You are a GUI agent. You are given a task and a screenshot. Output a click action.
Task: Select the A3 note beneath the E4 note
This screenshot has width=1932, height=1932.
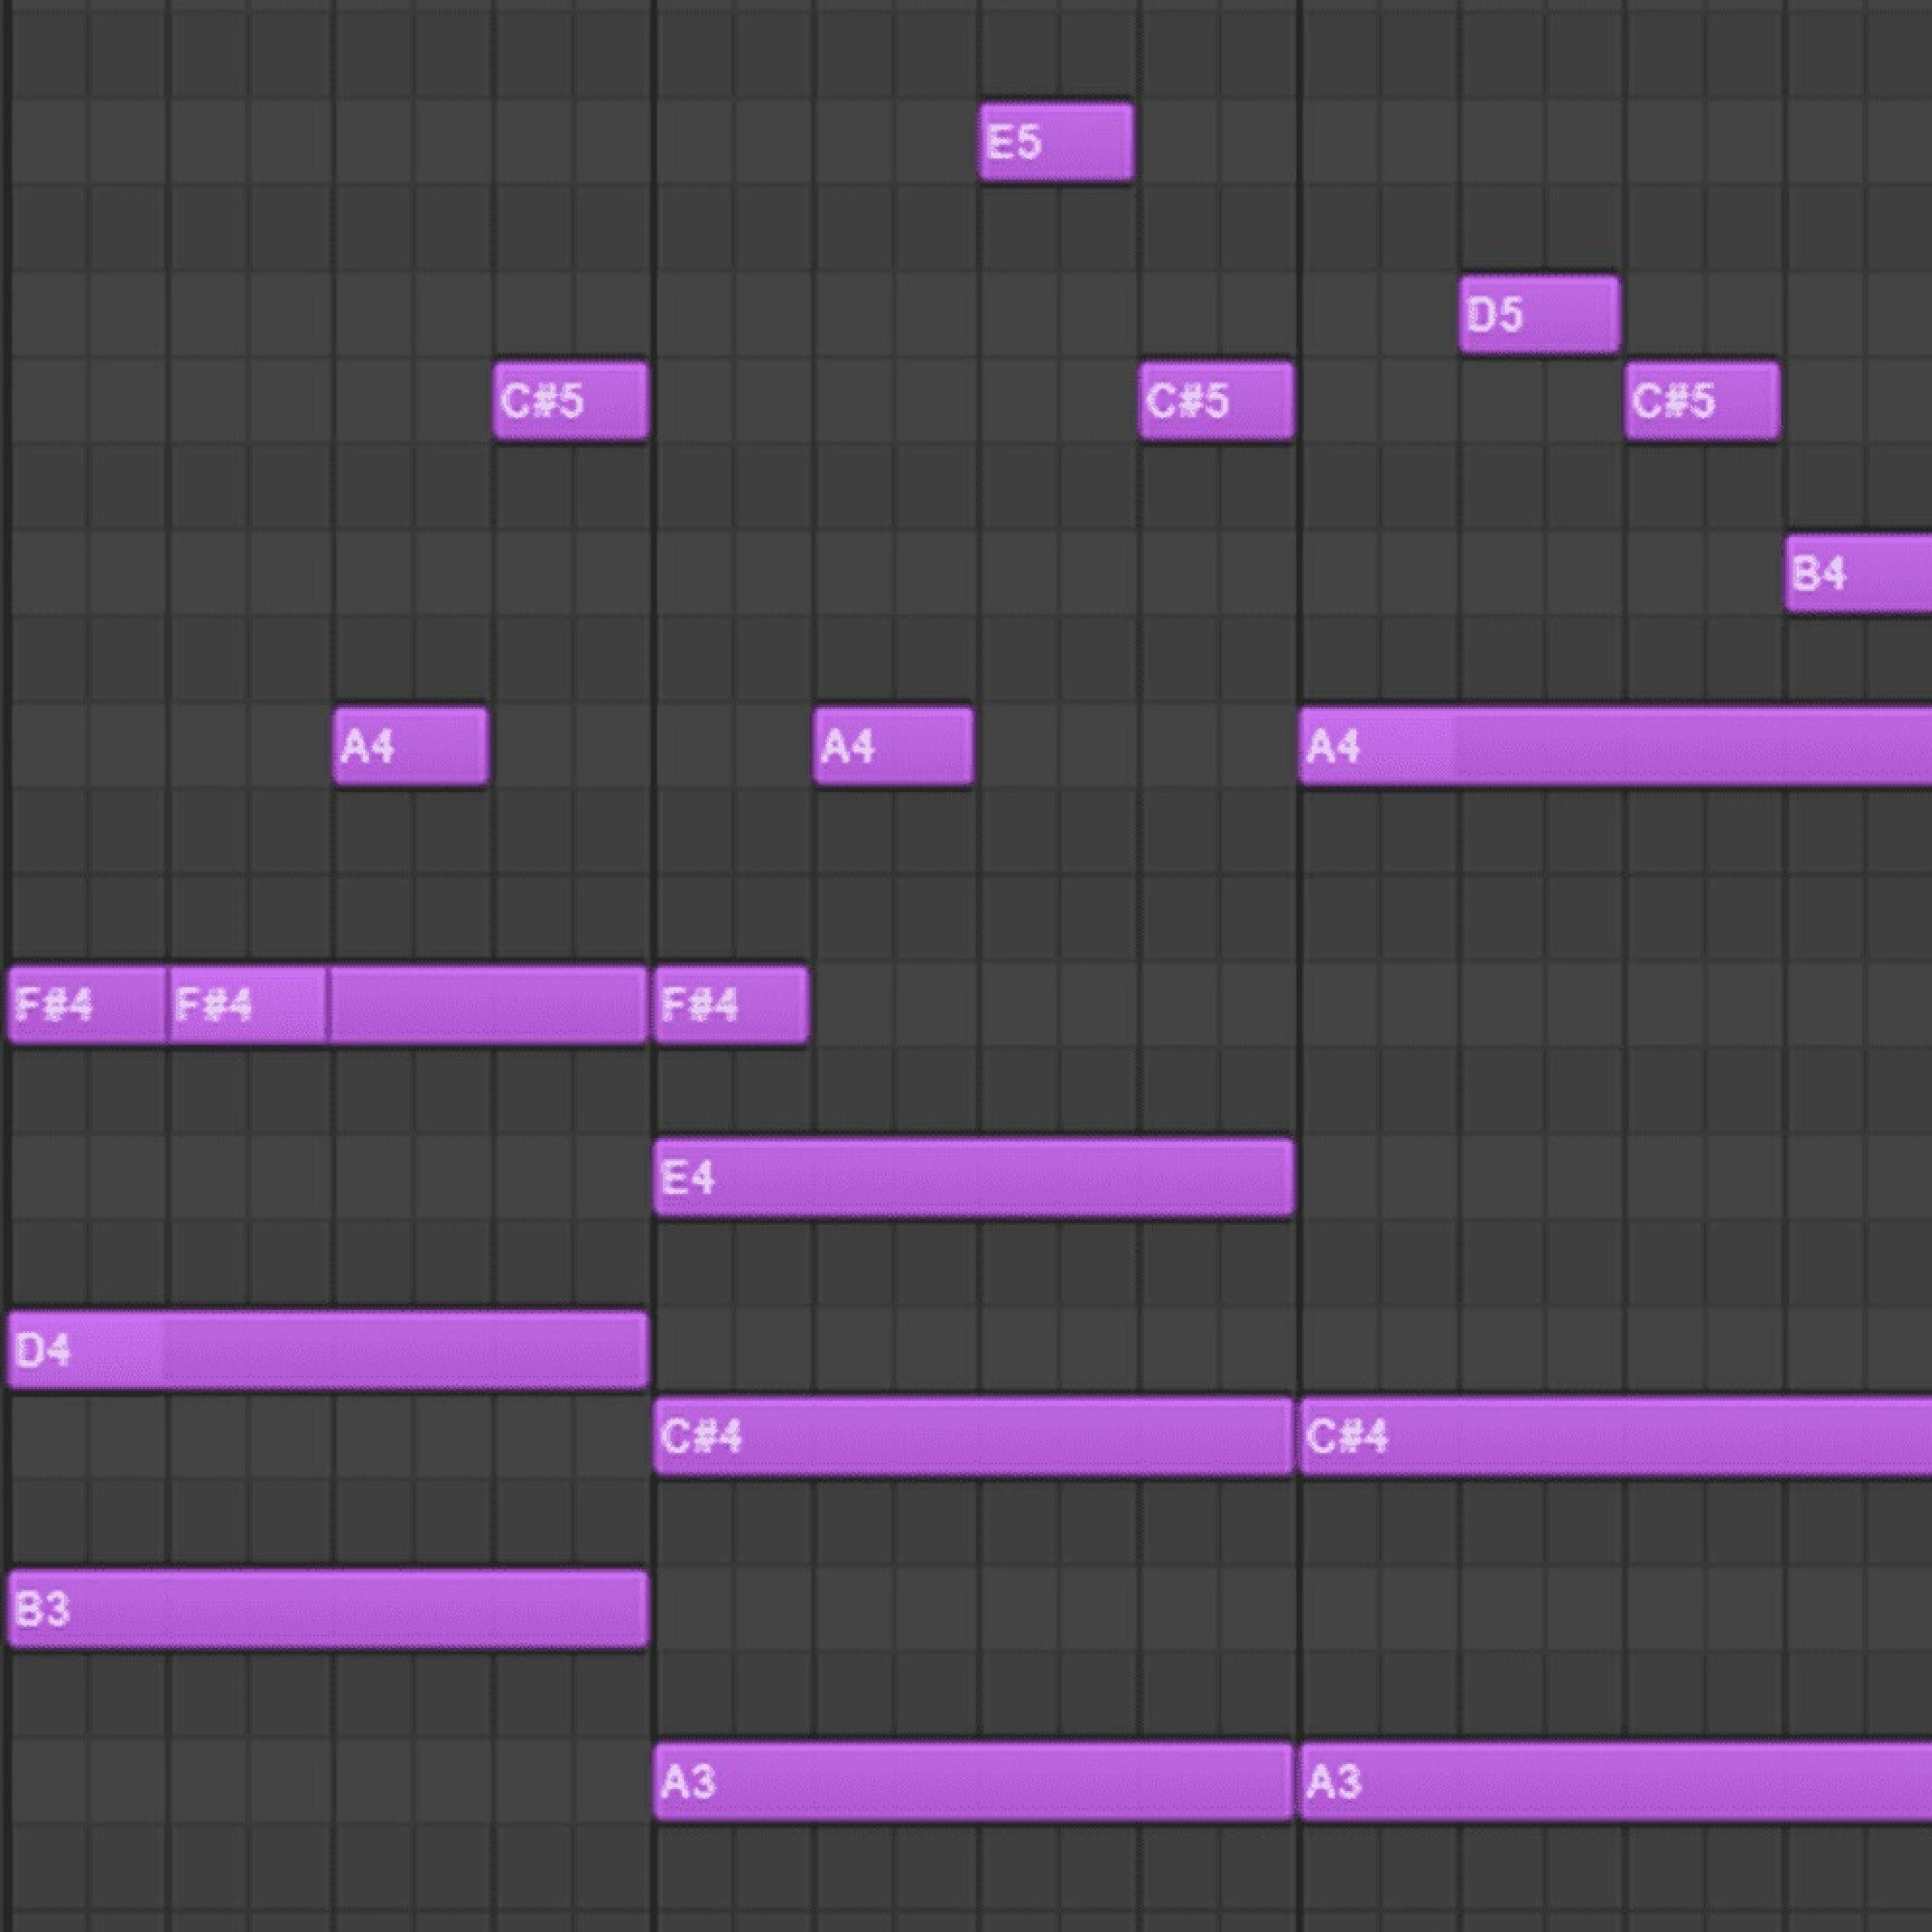tap(973, 1782)
